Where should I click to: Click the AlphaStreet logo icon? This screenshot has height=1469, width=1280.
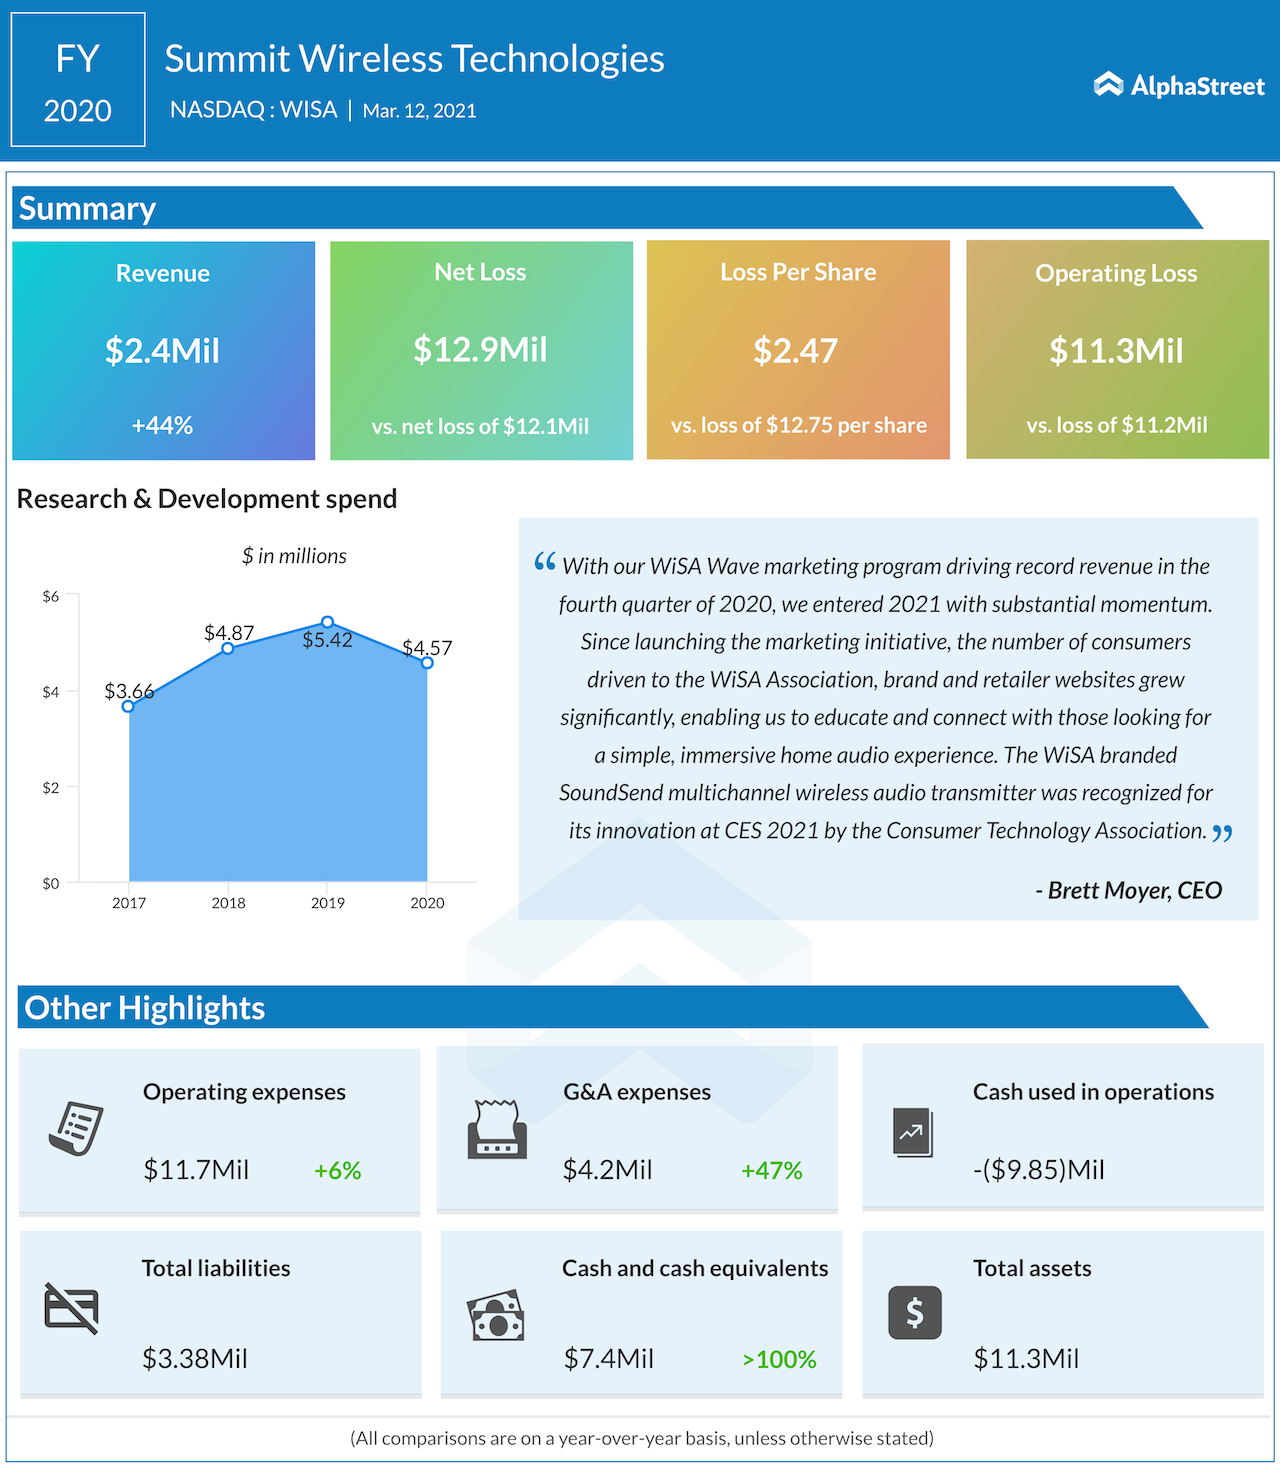1108,85
